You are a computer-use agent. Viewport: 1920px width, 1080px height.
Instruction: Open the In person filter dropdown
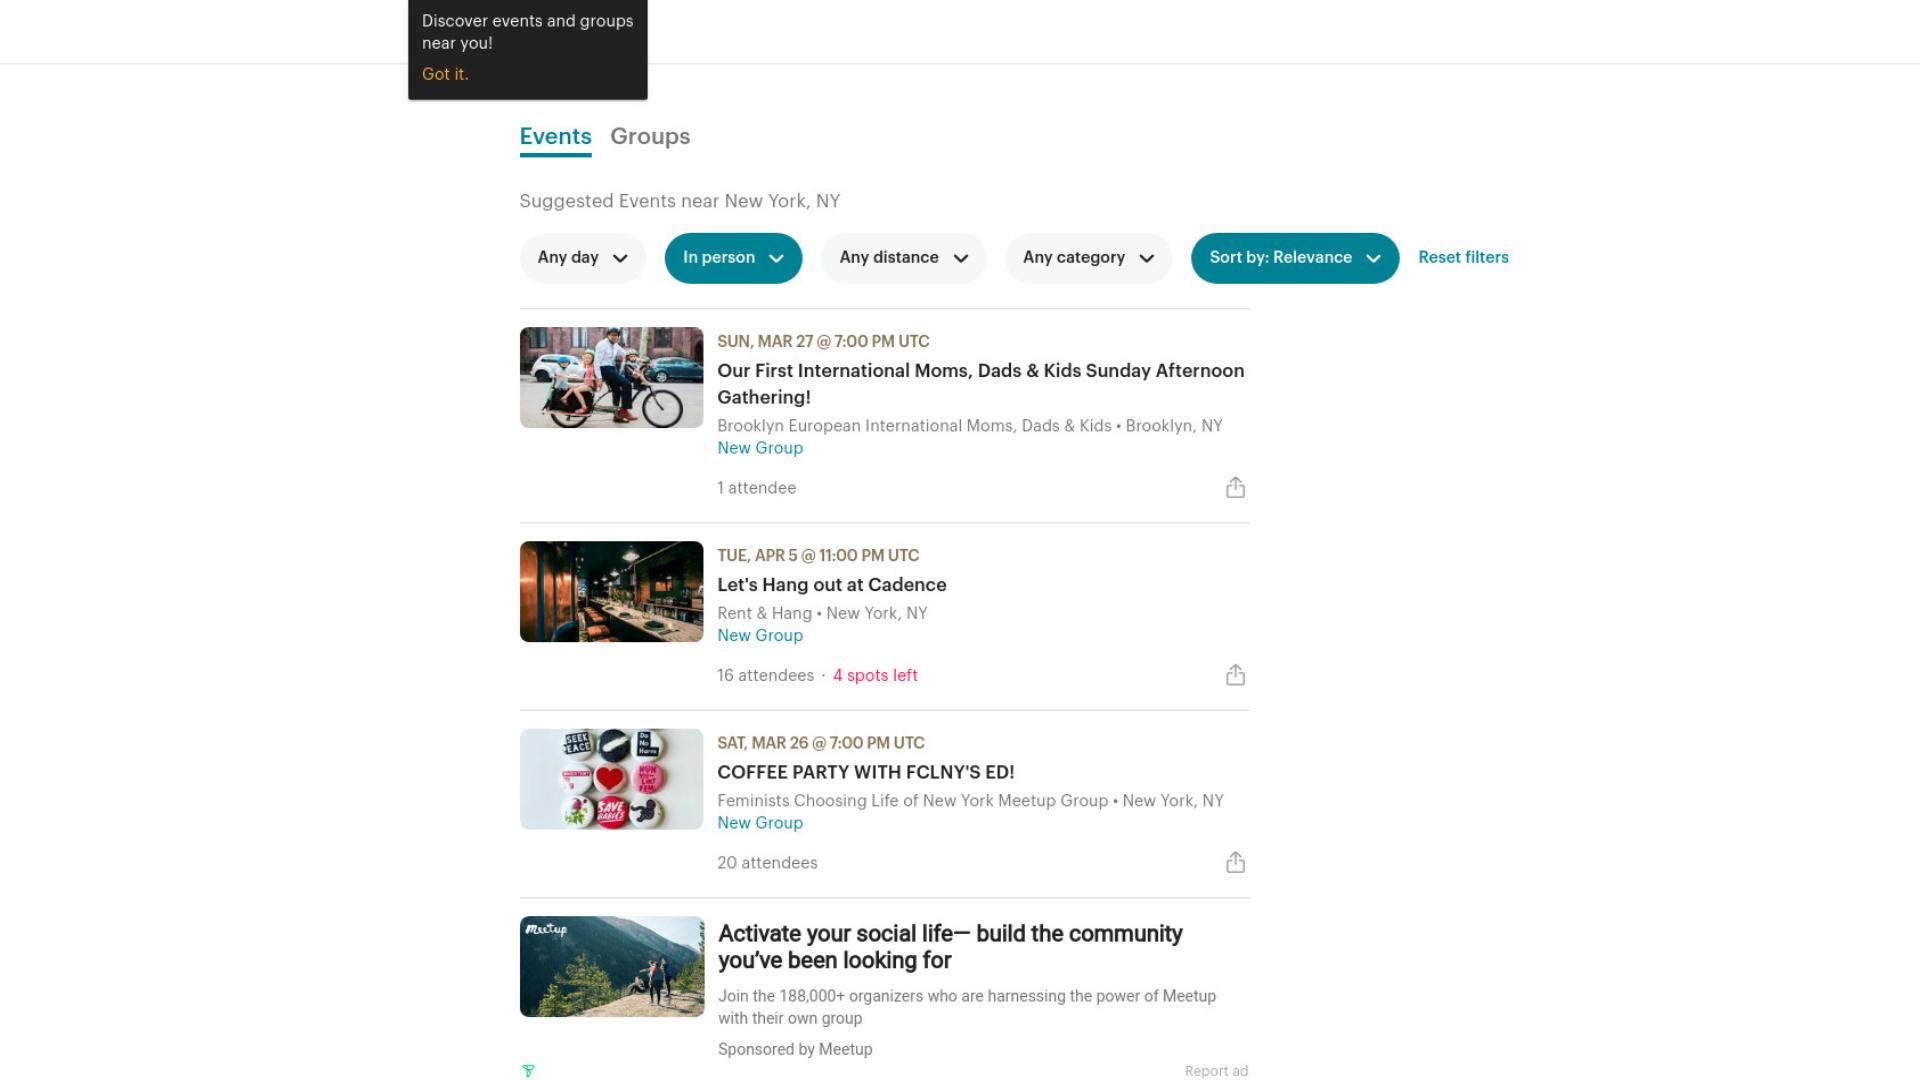[x=733, y=258]
